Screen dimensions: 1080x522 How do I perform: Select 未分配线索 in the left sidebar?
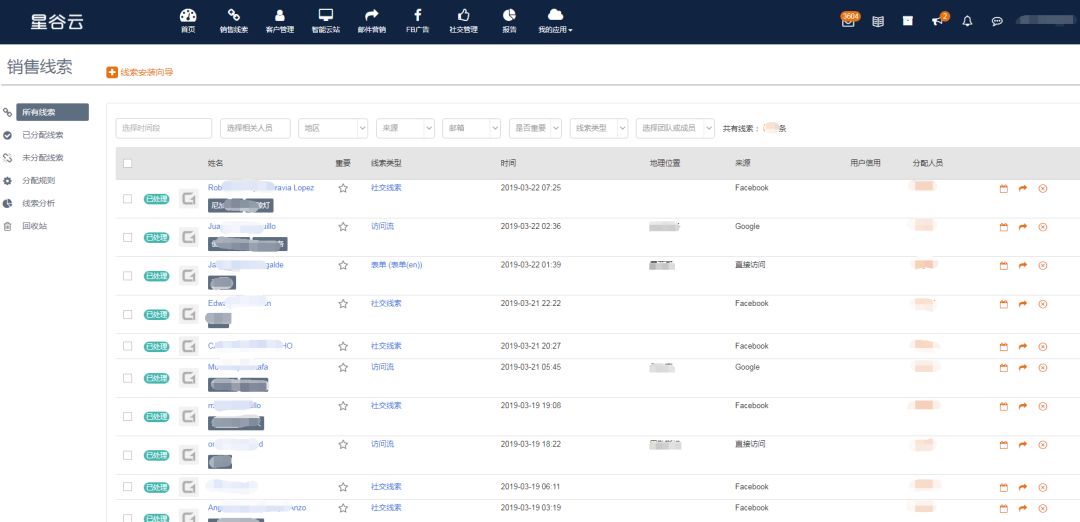(42, 158)
